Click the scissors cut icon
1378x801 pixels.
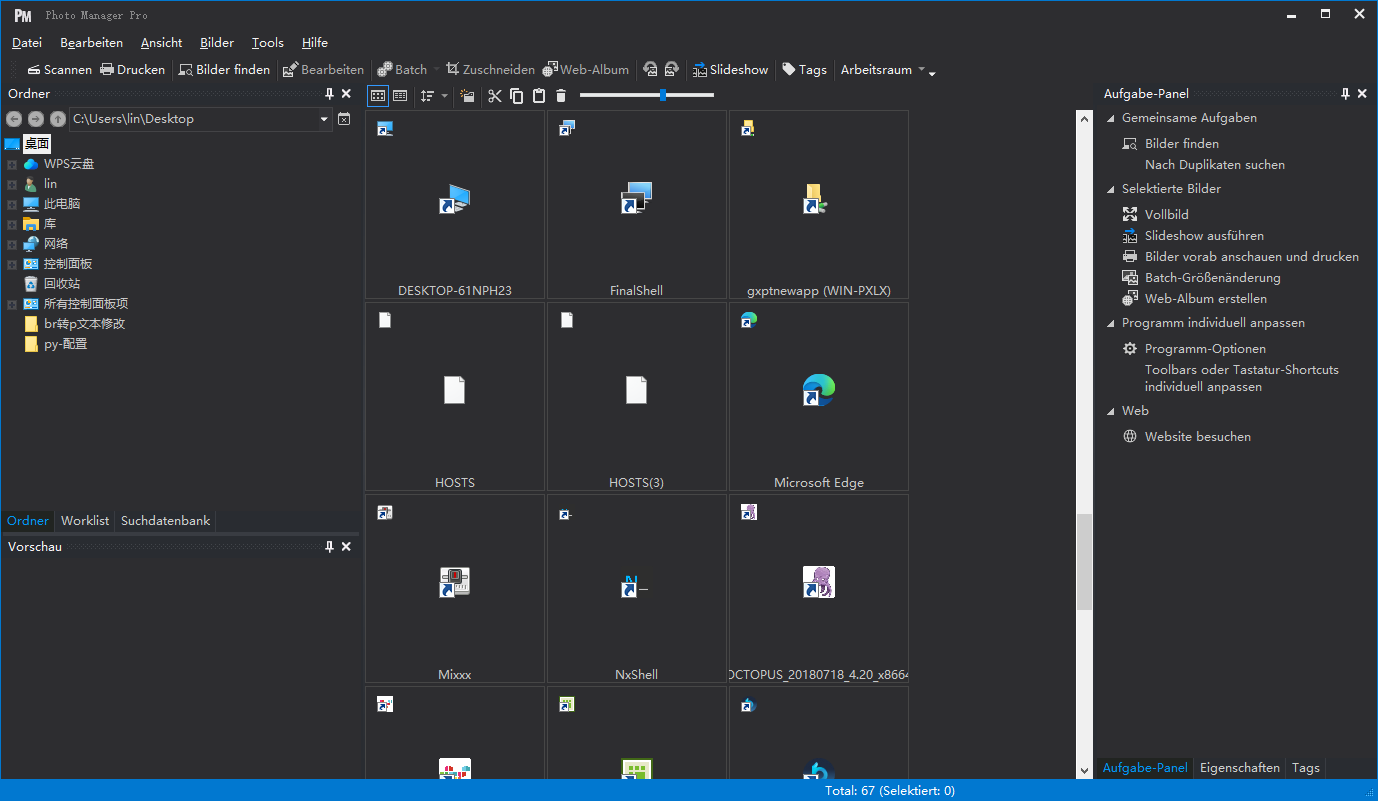tap(494, 96)
